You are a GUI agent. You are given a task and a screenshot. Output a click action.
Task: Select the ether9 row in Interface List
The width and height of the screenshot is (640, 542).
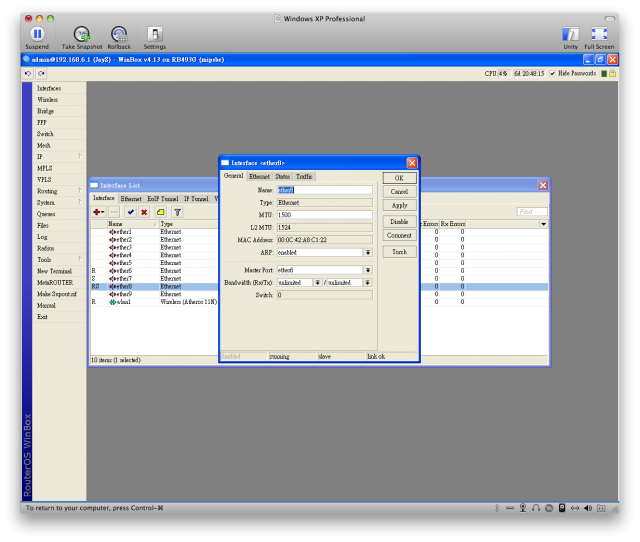pyautogui.click(x=155, y=294)
